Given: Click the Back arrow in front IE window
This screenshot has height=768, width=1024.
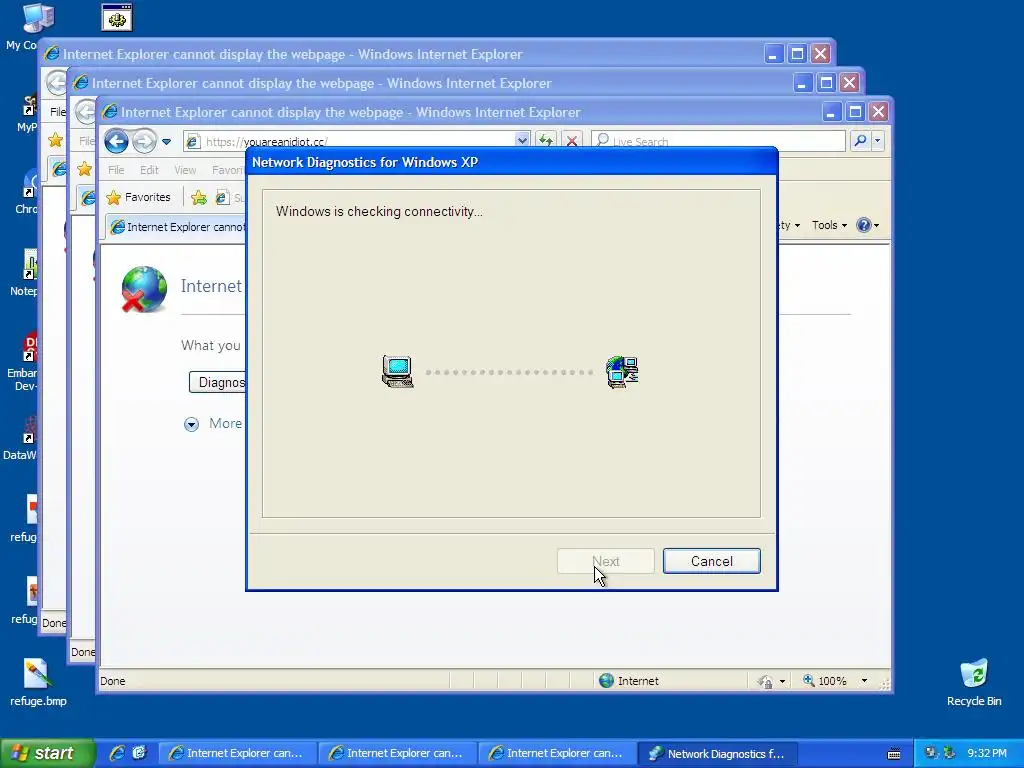Looking at the screenshot, I should click(116, 141).
